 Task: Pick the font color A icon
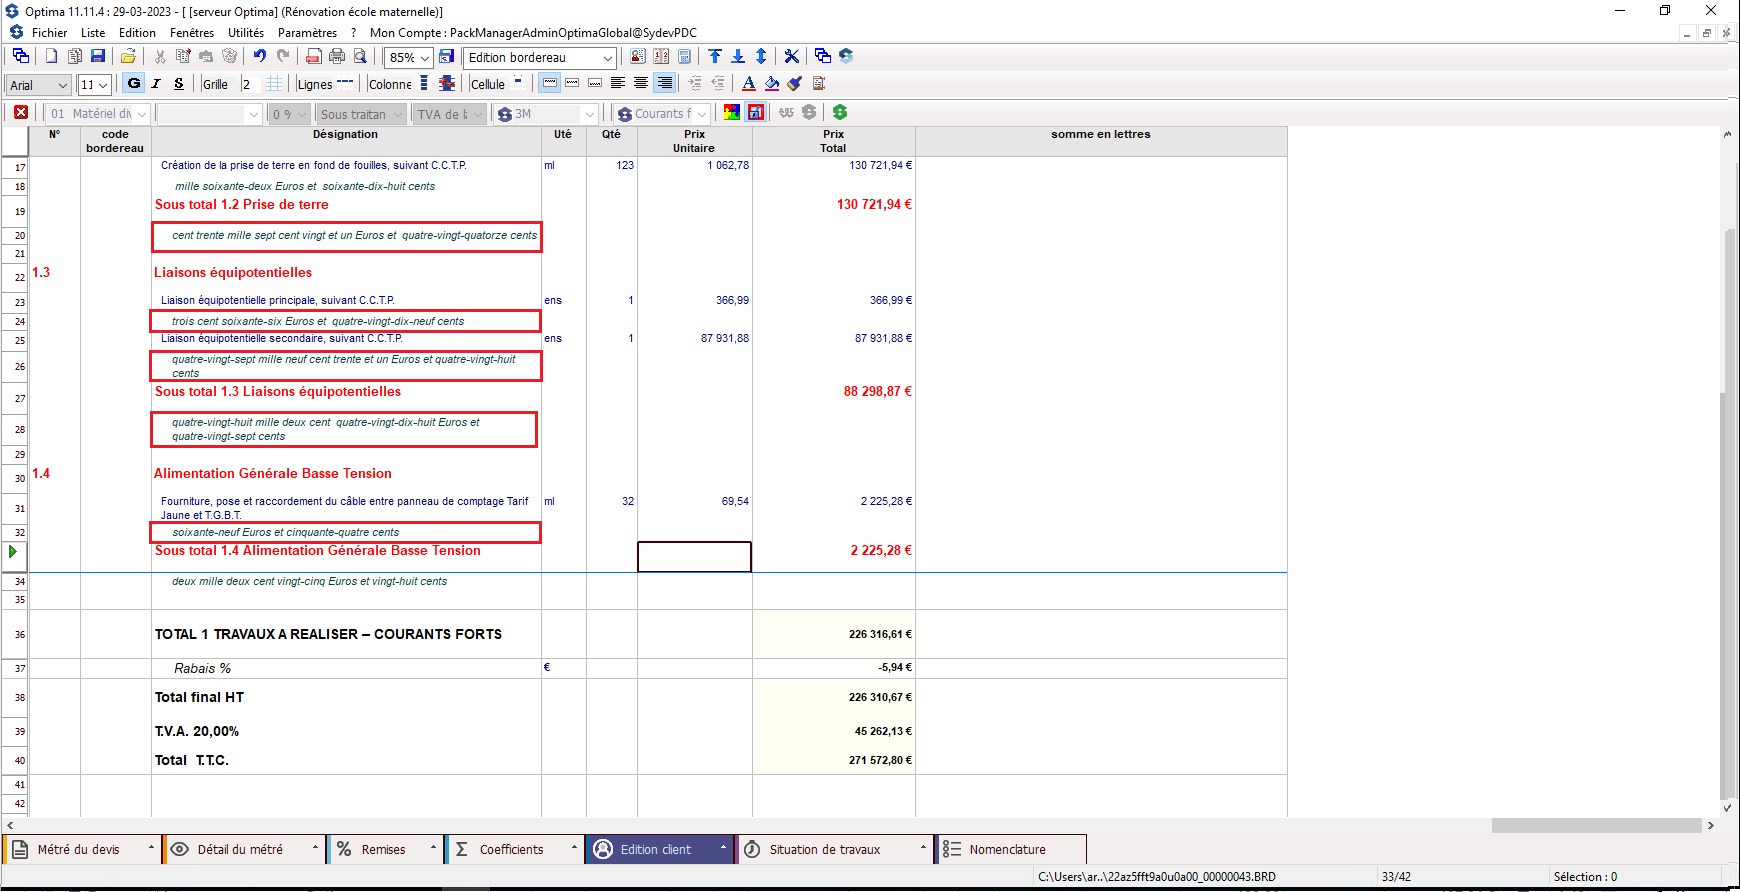pyautogui.click(x=749, y=84)
